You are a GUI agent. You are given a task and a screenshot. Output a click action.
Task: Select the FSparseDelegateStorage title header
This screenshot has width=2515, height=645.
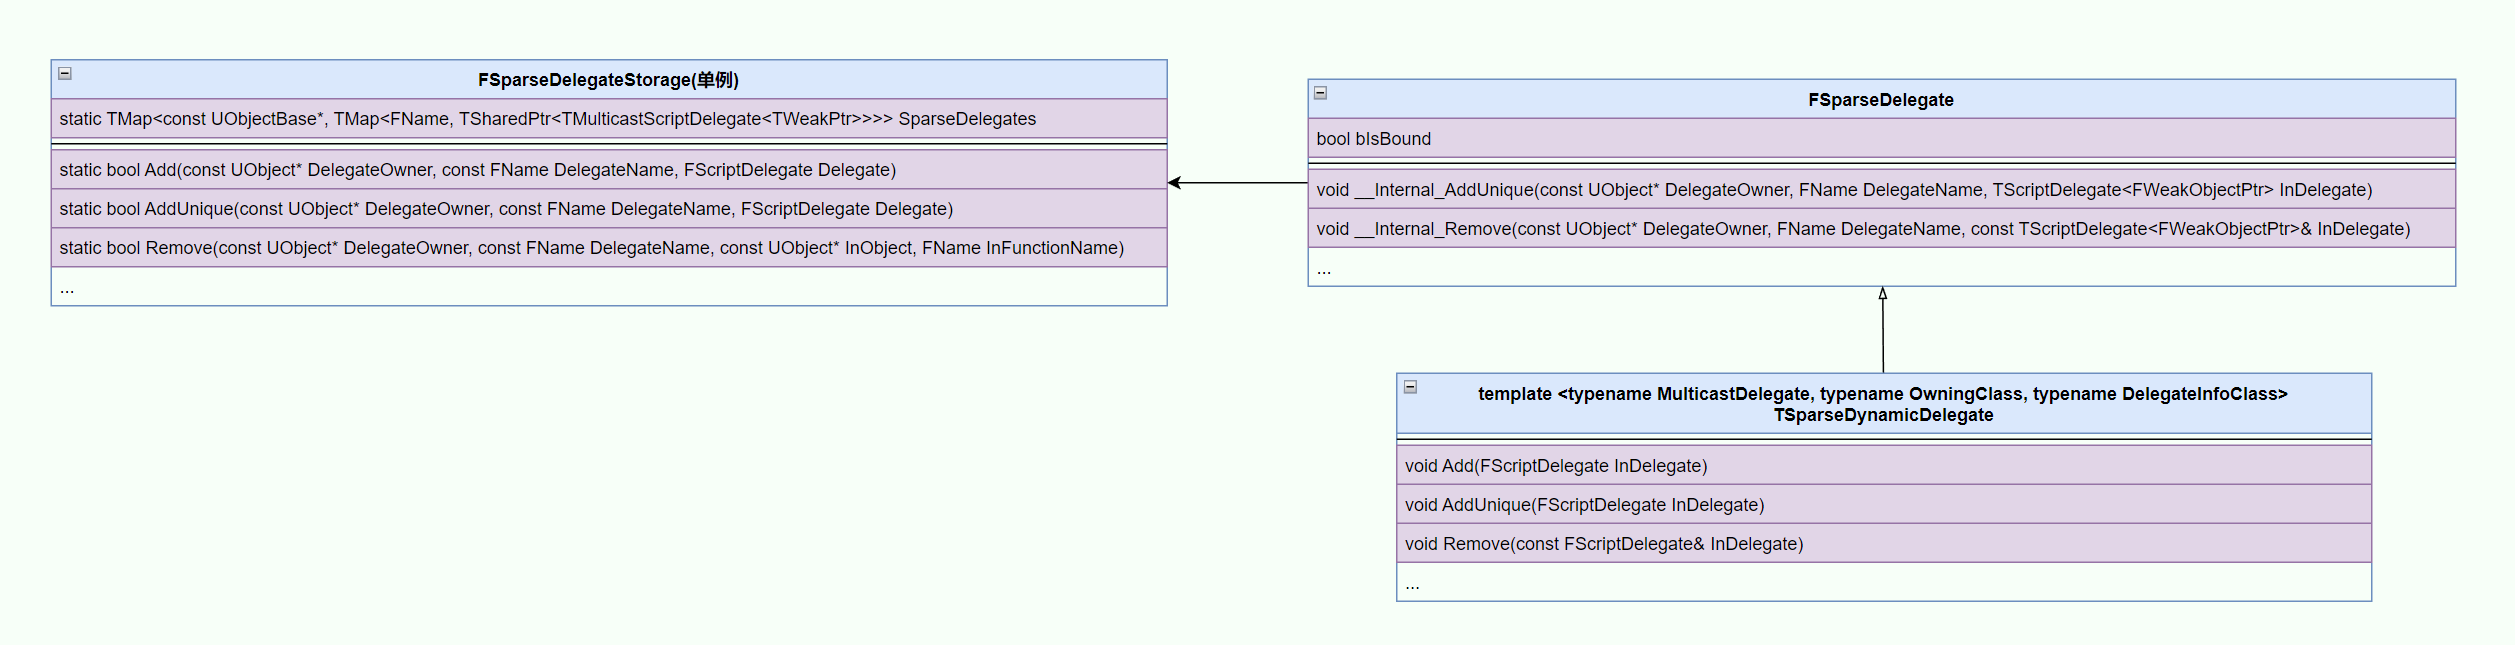[608, 80]
